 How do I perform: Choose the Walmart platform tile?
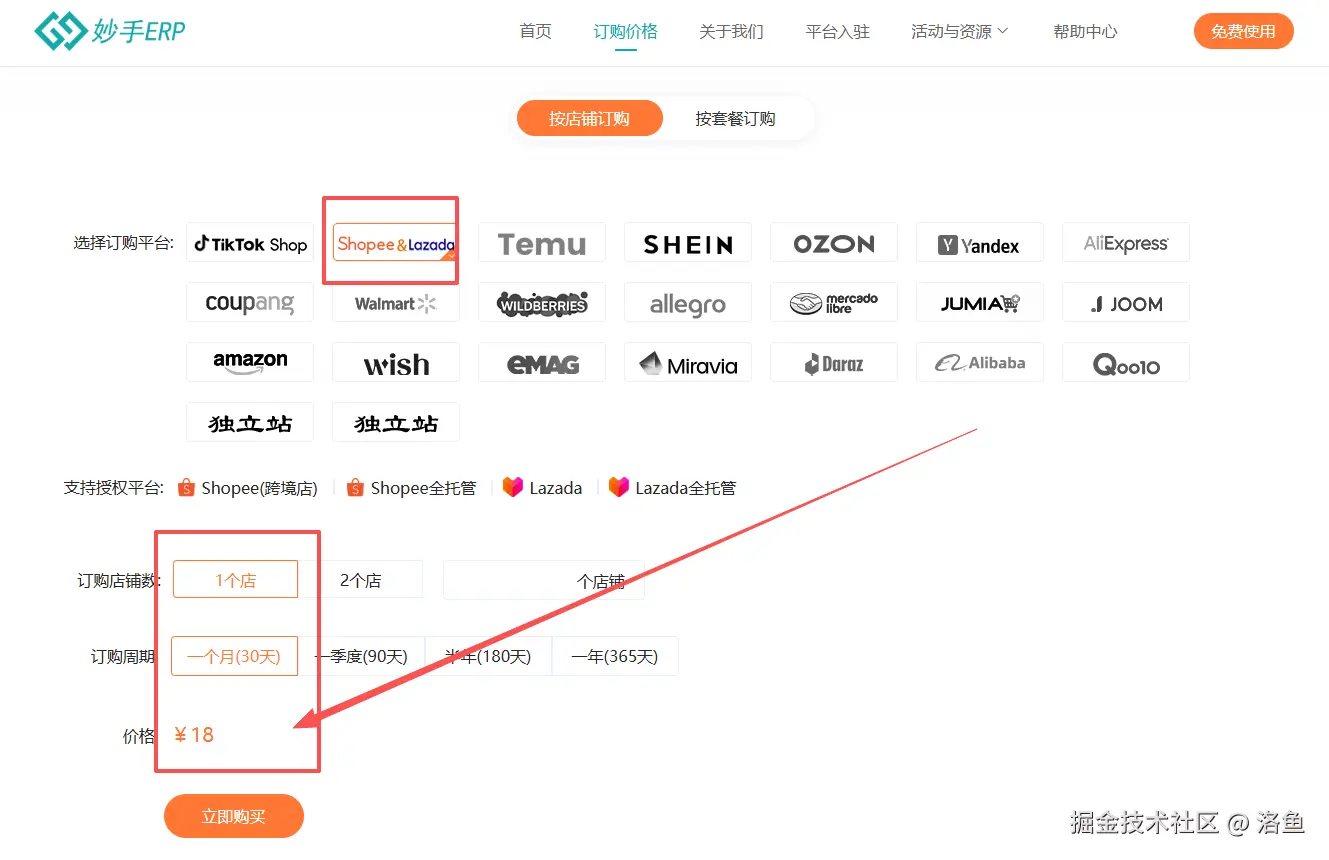coord(396,303)
